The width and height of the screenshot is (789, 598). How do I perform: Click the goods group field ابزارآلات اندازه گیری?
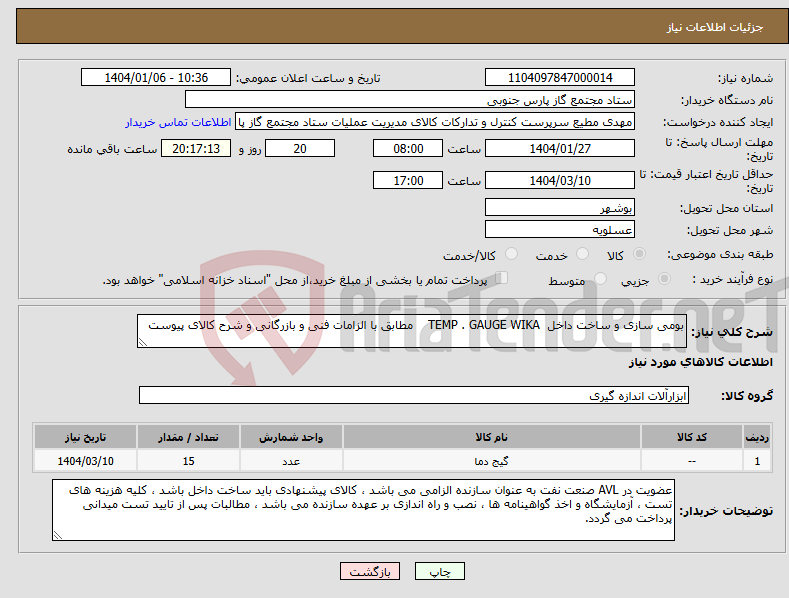[x=414, y=395]
